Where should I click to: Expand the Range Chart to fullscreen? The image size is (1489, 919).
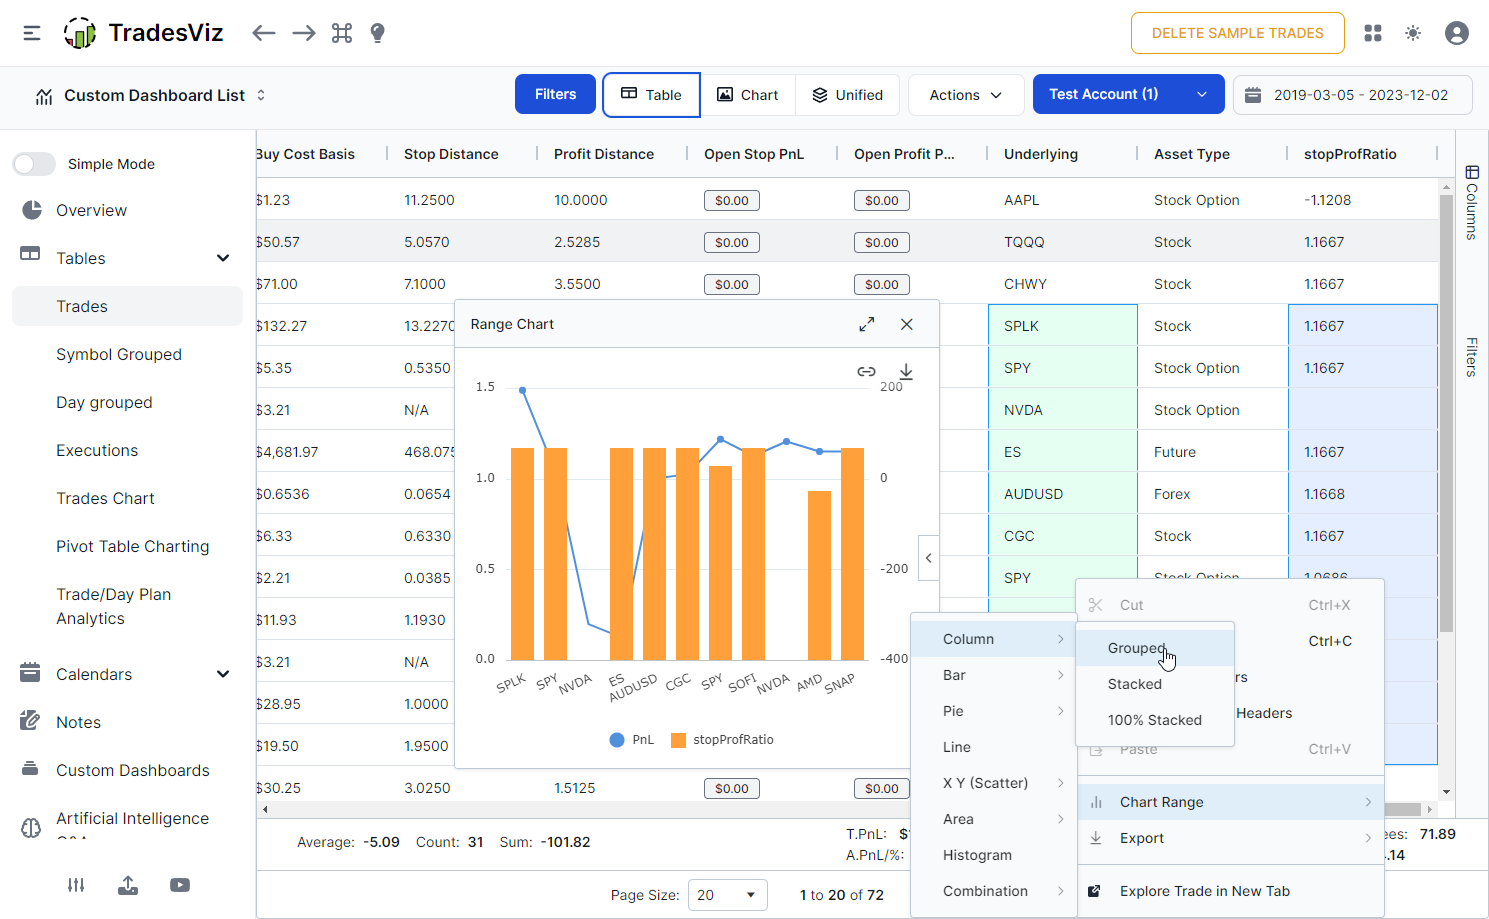pyautogui.click(x=867, y=324)
